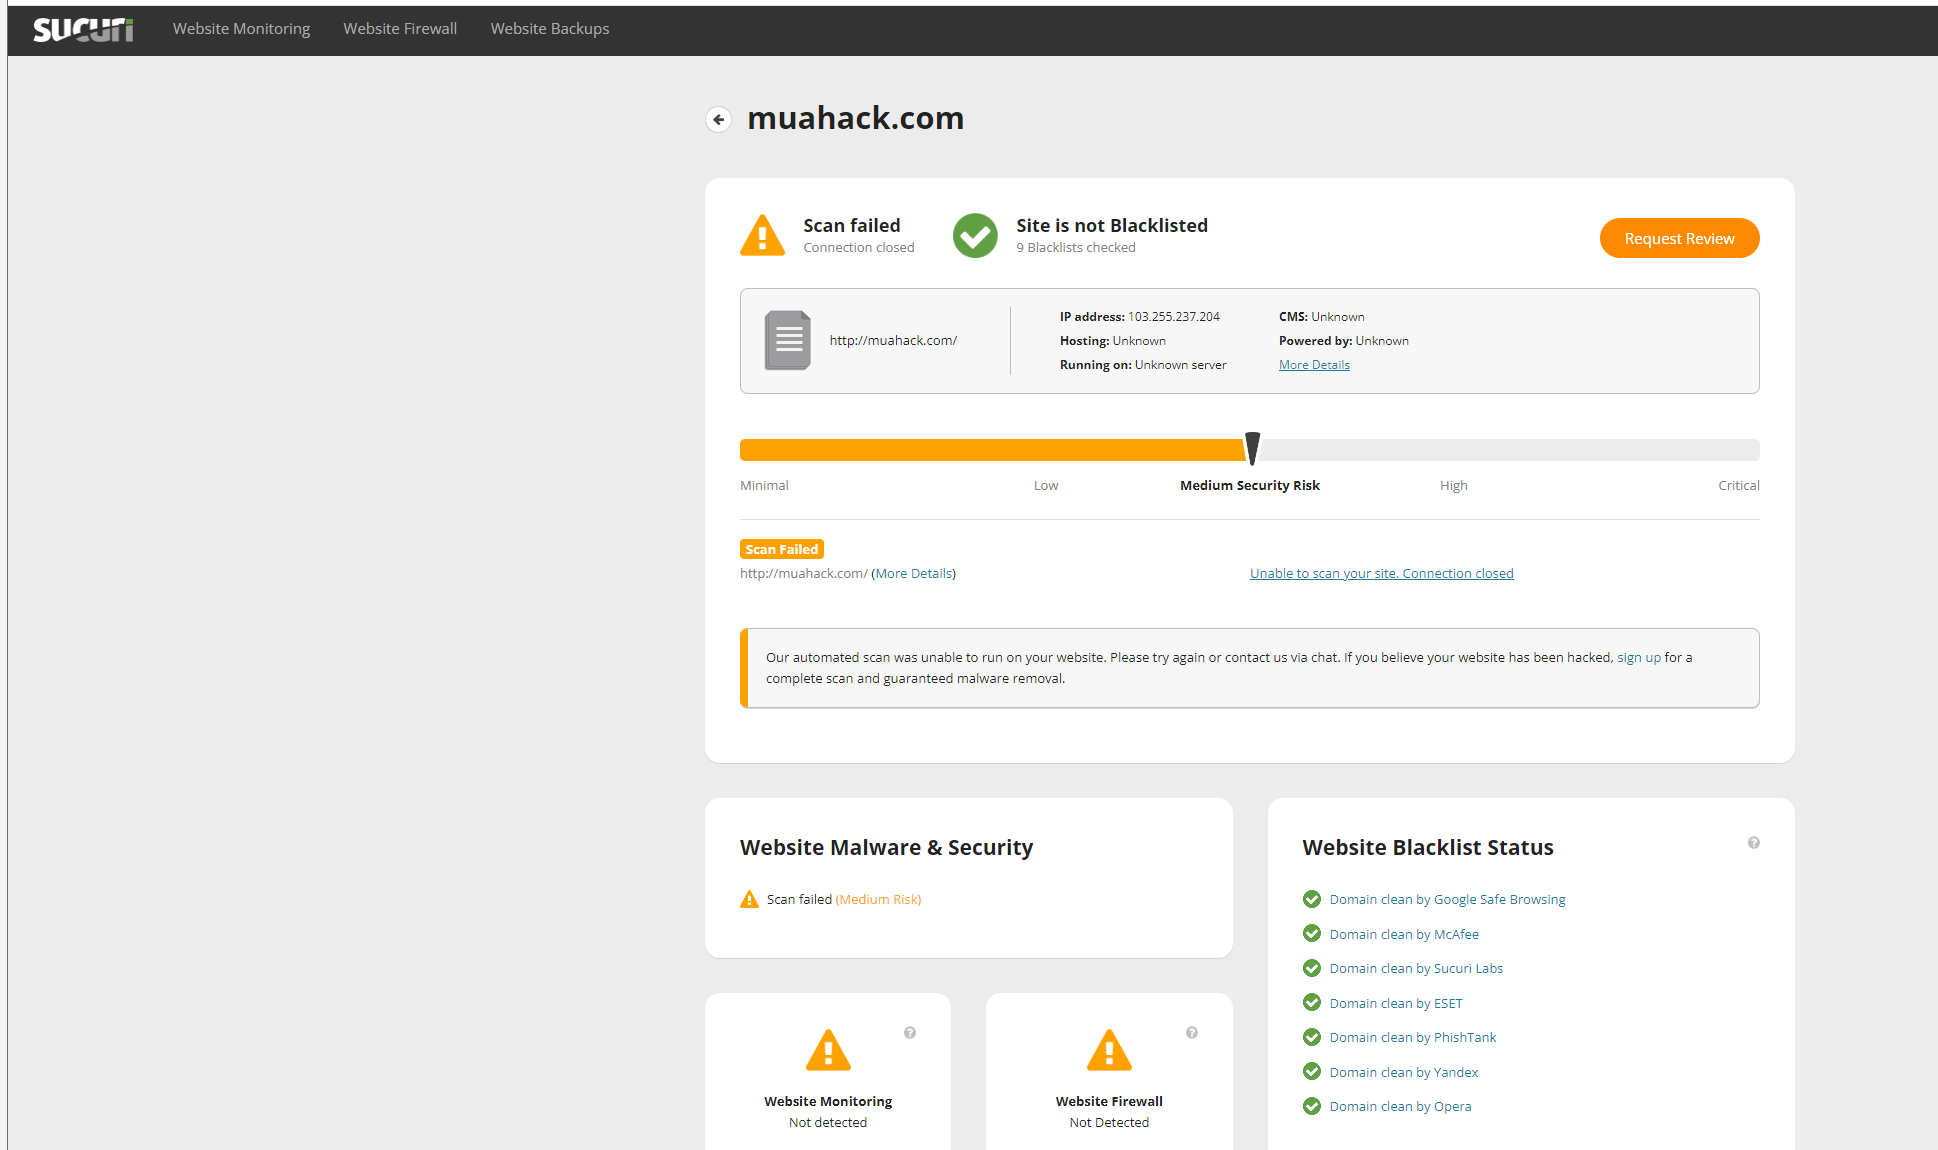This screenshot has height=1150, width=1938.
Task: Click the muahack.com page heading
Action: coord(856,118)
